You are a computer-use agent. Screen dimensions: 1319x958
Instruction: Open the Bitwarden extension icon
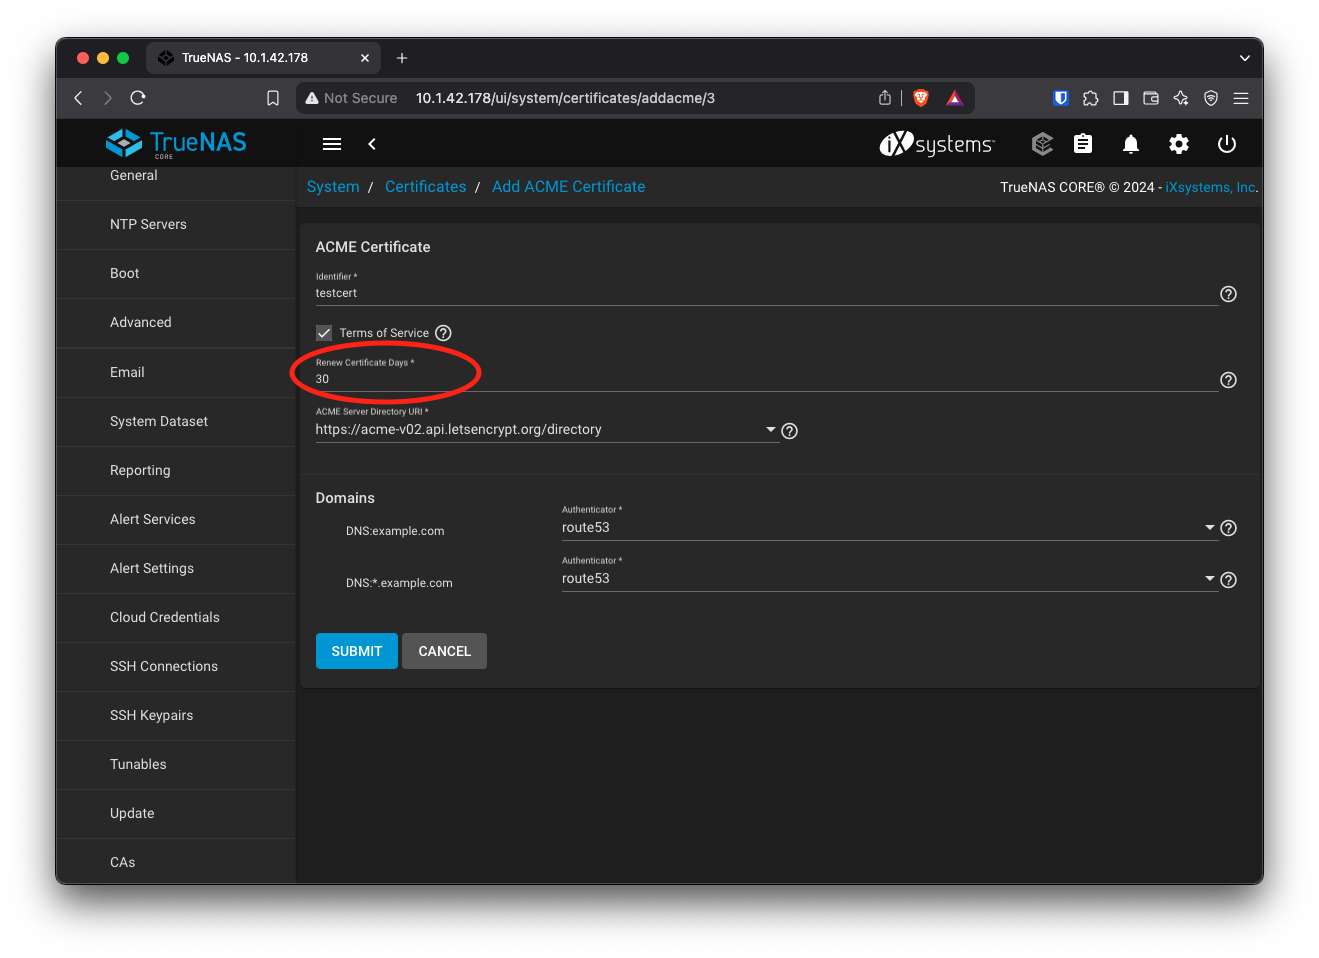pyautogui.click(x=1061, y=98)
